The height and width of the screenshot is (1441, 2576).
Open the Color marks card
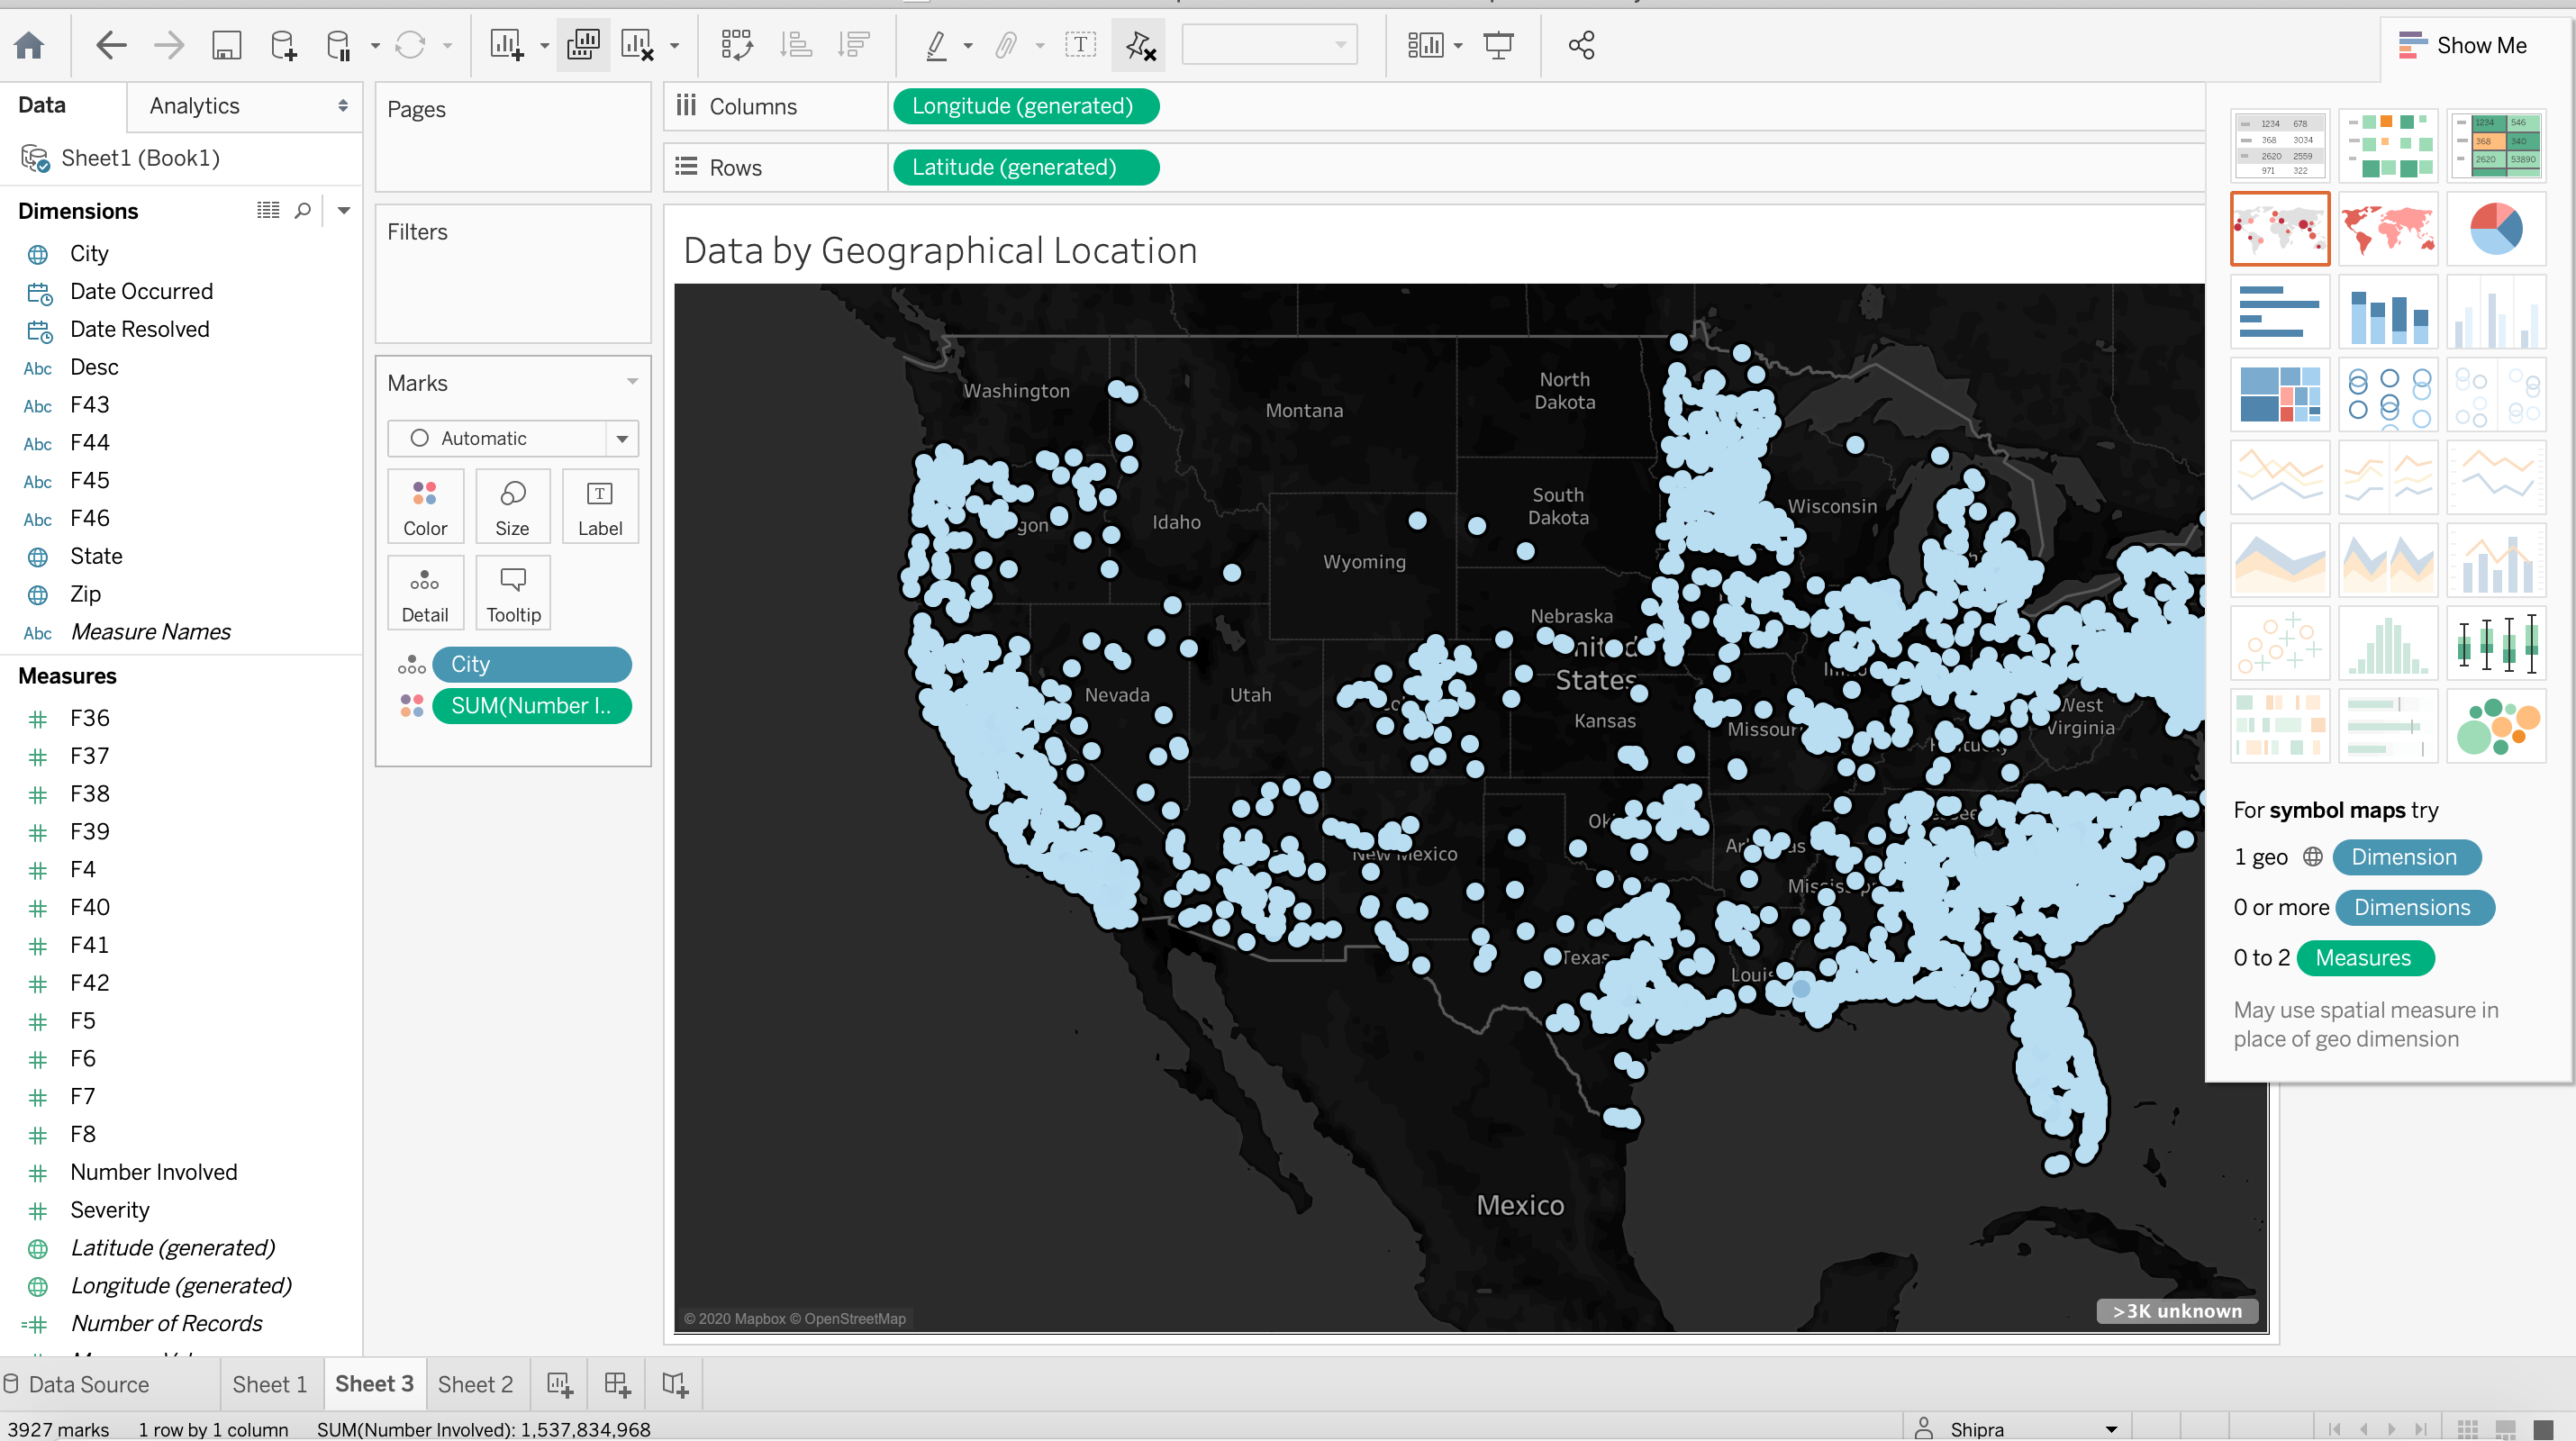tap(425, 506)
